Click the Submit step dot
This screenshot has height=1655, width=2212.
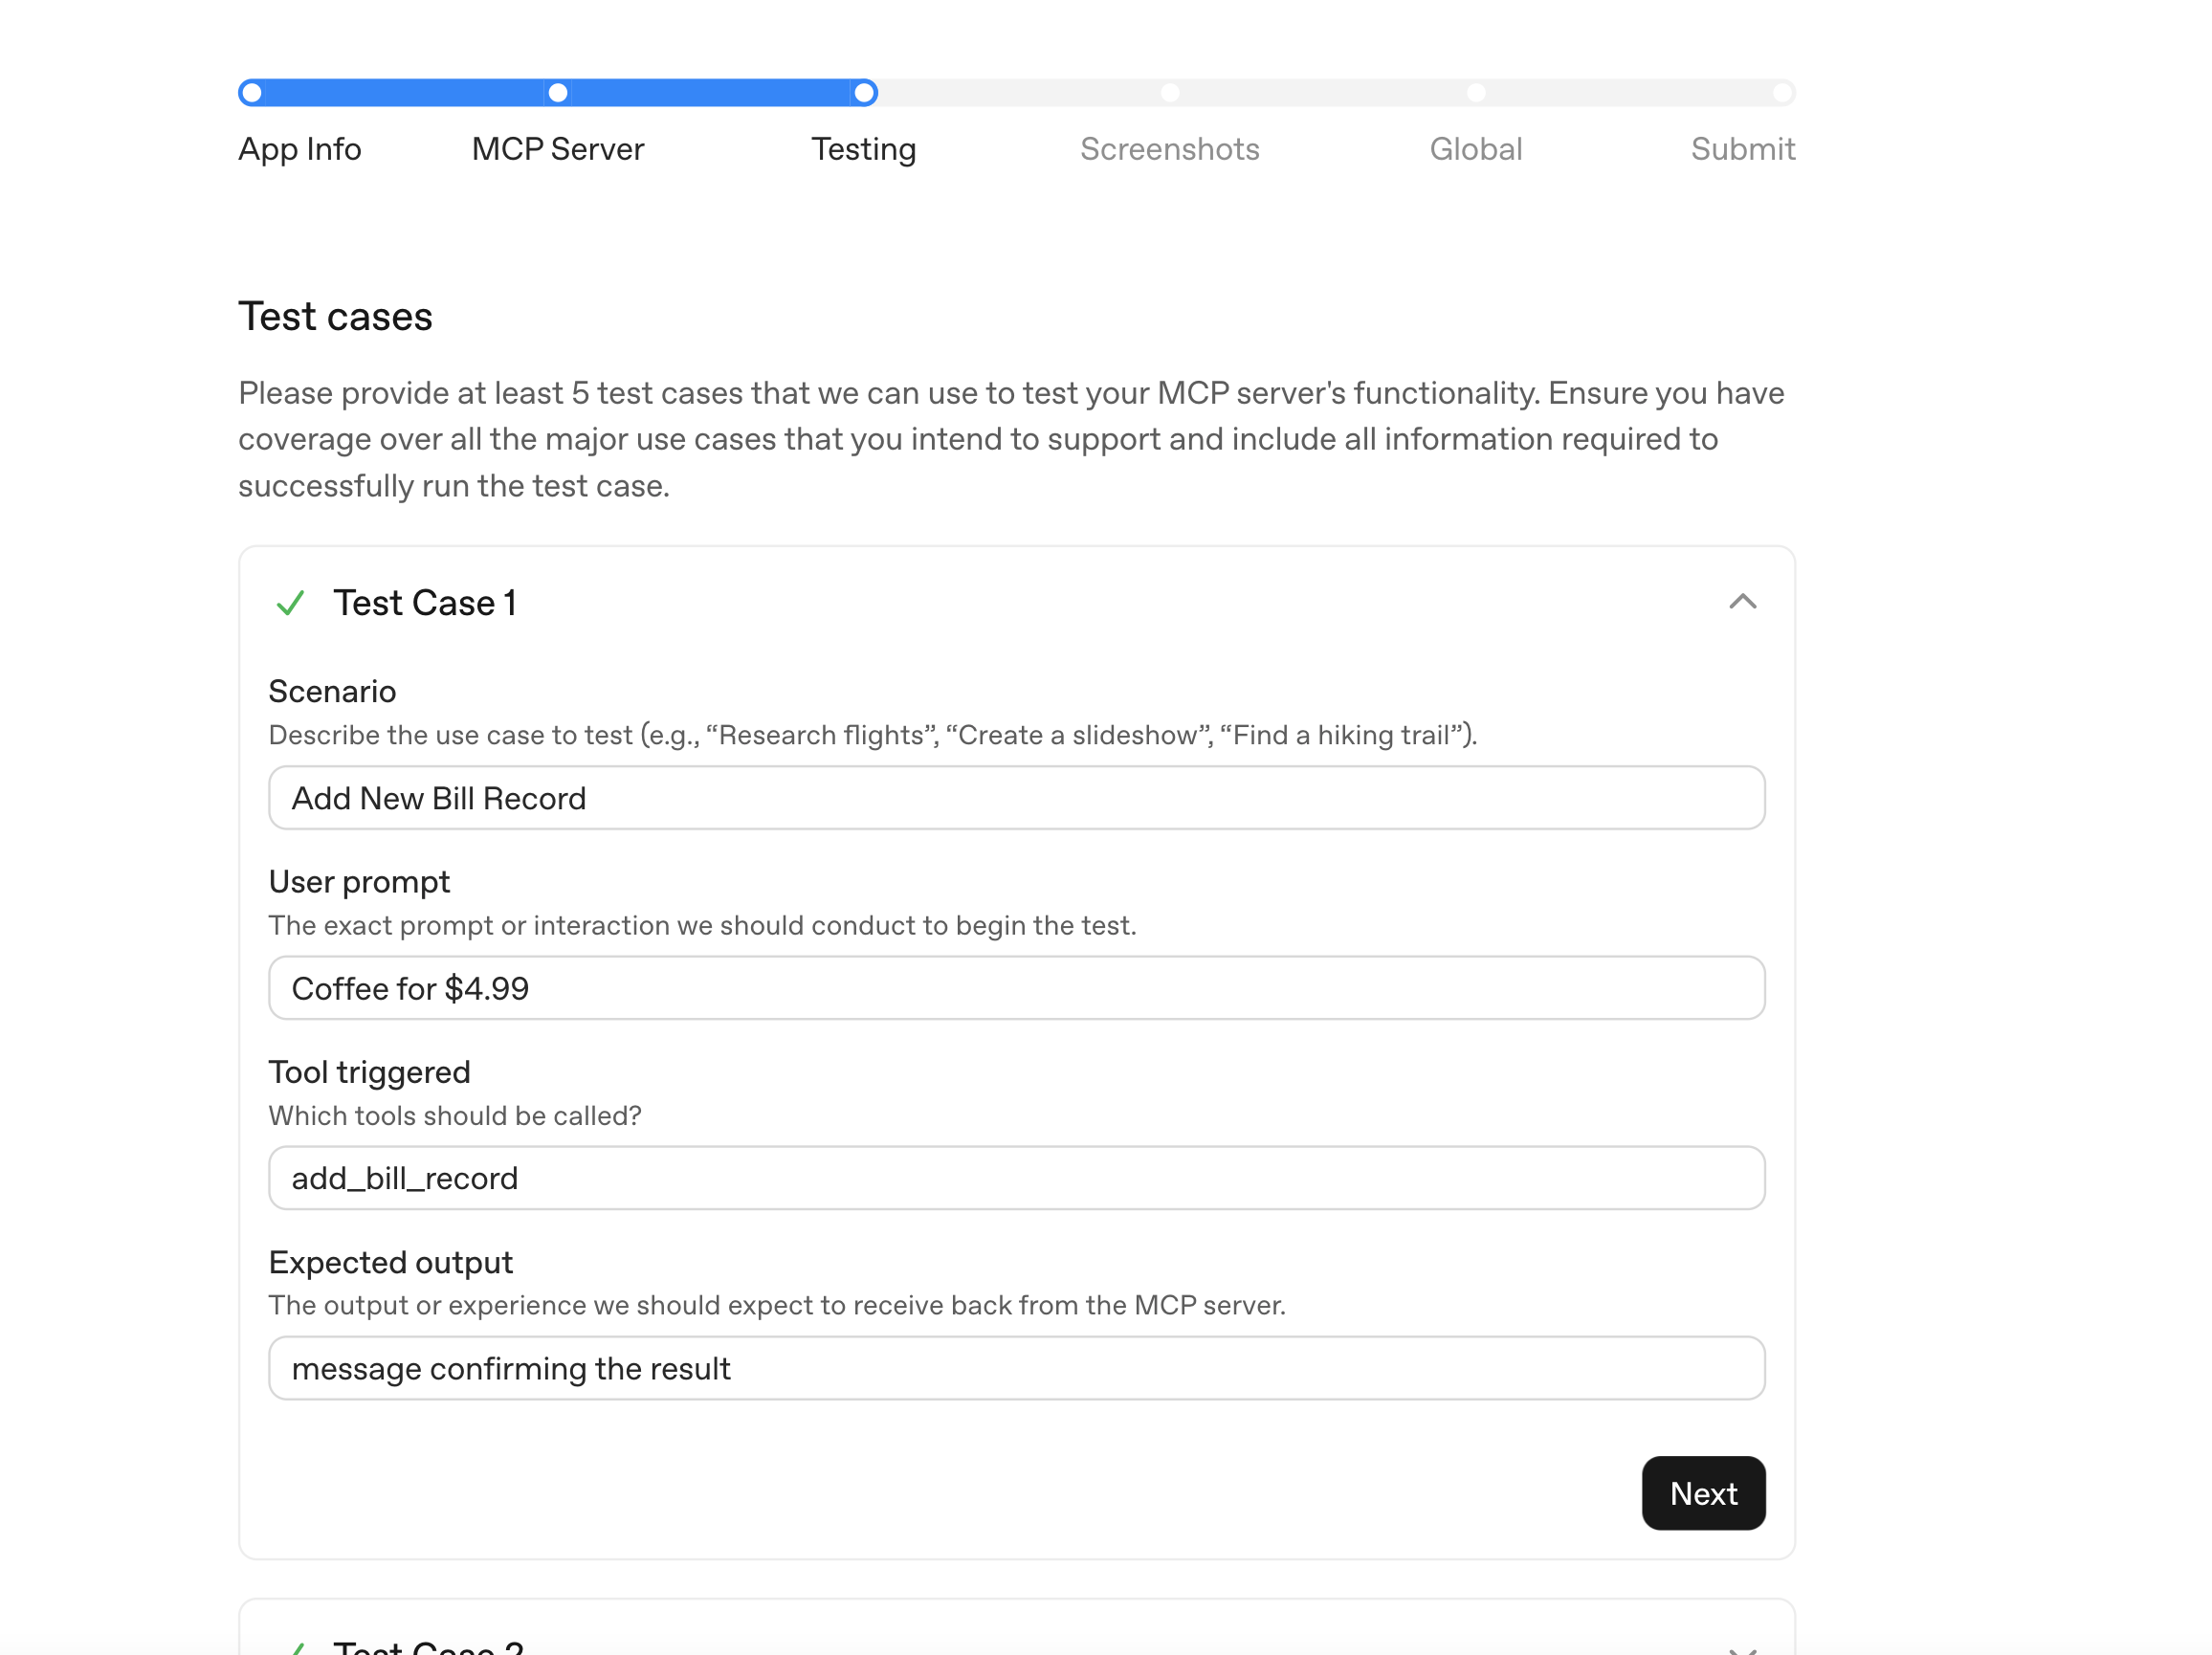click(x=1781, y=93)
